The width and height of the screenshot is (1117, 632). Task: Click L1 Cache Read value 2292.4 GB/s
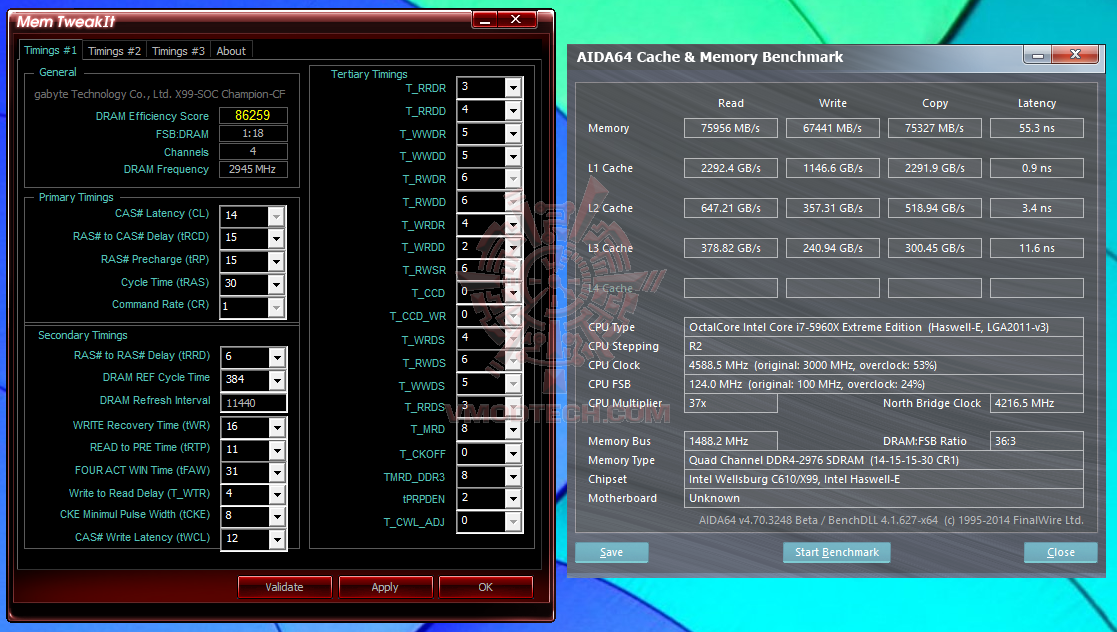point(730,168)
